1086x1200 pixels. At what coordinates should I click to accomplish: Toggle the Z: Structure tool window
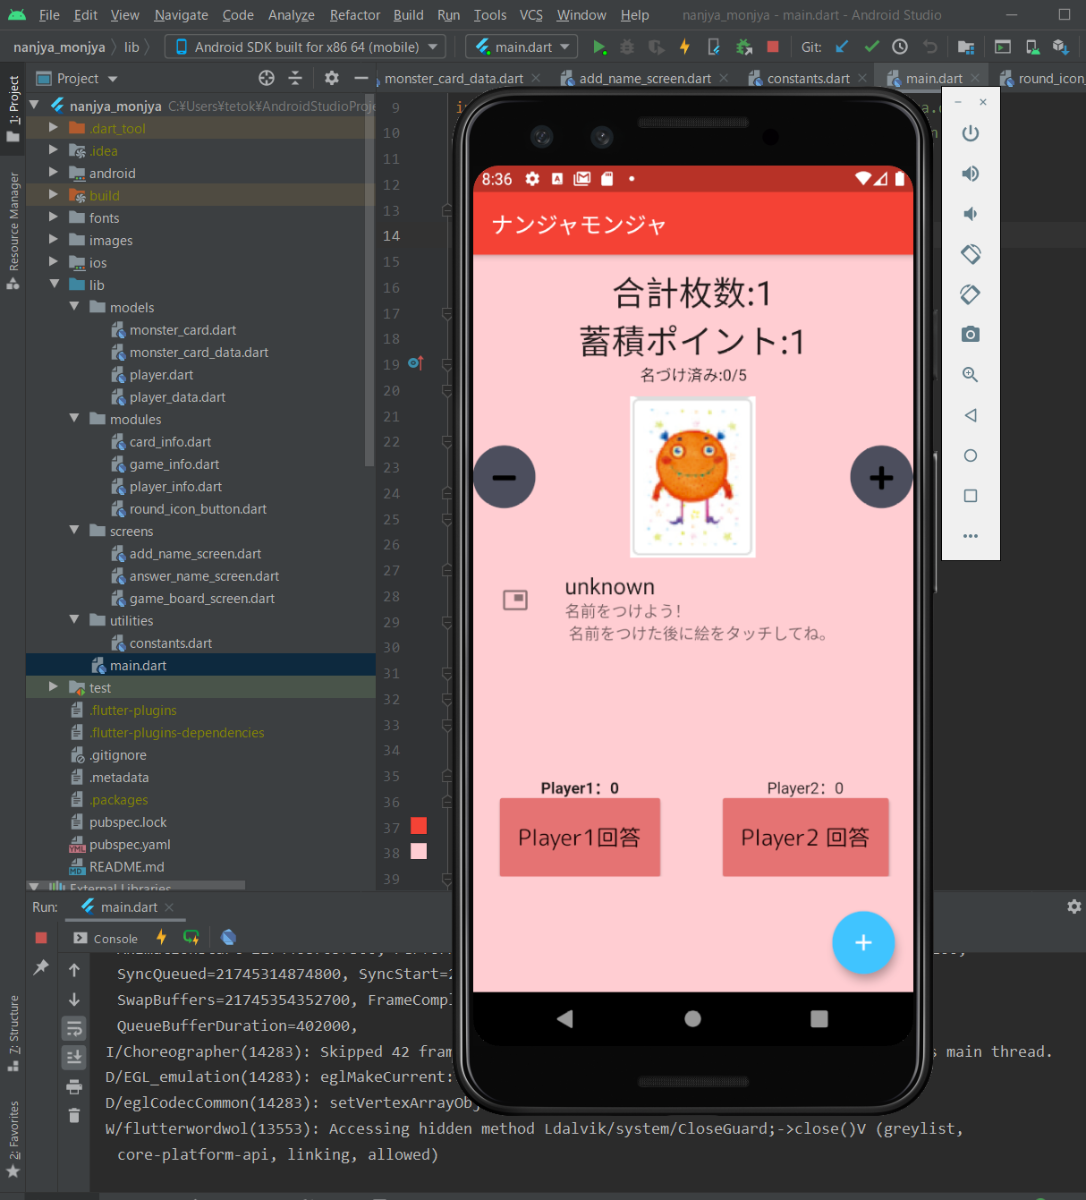click(13, 1033)
